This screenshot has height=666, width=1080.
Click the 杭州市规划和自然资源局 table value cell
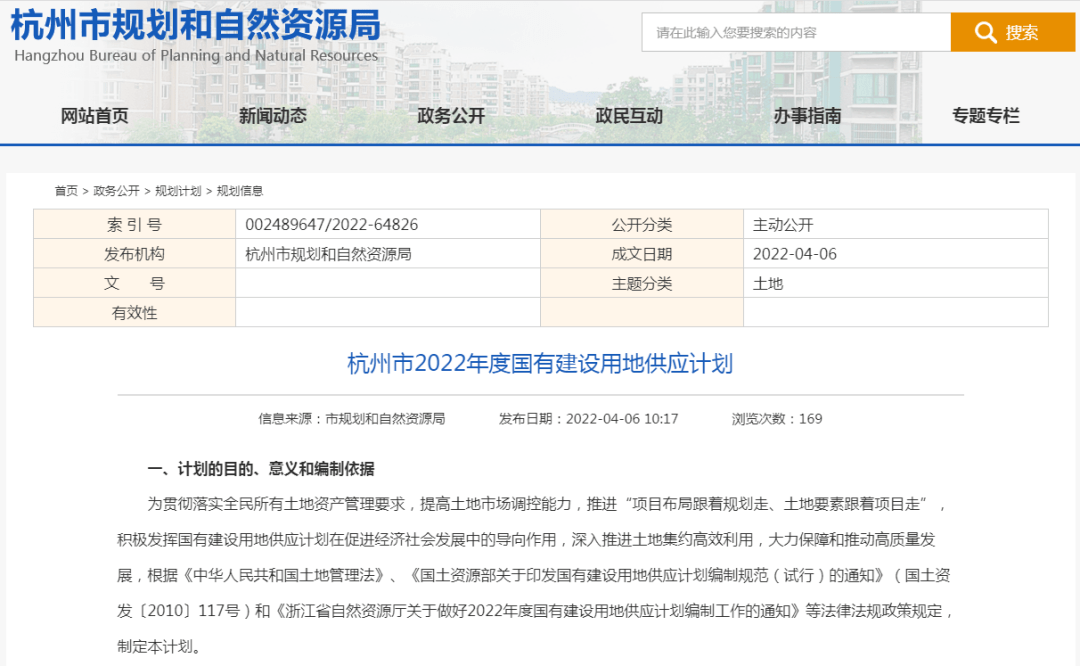click(x=388, y=254)
